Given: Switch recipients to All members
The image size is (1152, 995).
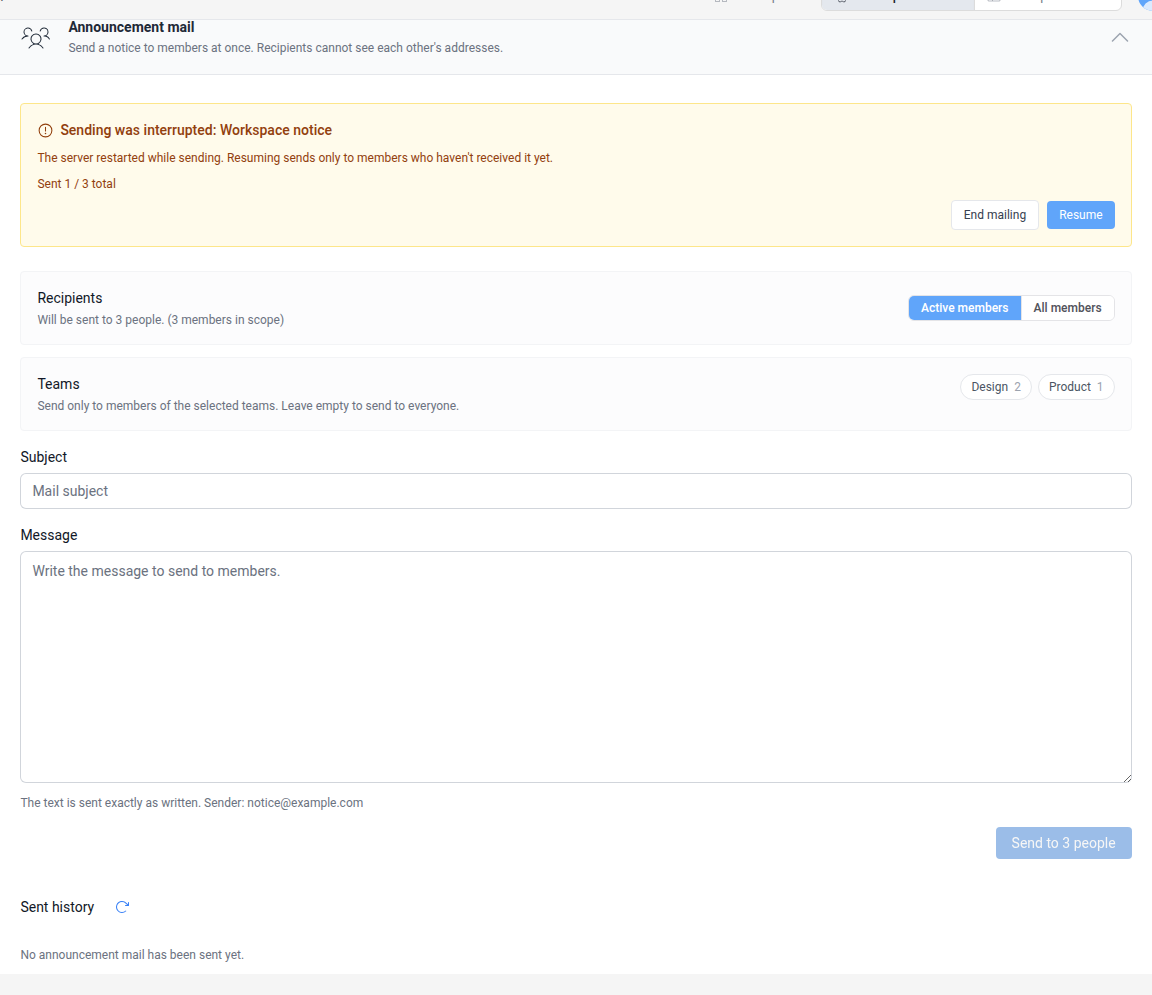Looking at the screenshot, I should [x=1068, y=308].
